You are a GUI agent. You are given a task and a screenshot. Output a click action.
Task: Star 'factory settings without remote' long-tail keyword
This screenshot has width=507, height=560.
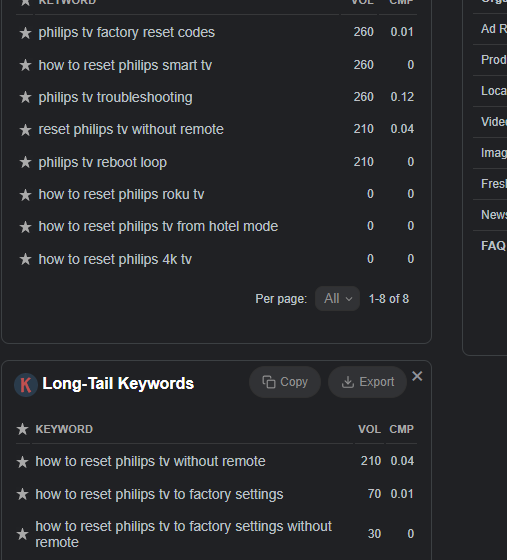coord(22,534)
